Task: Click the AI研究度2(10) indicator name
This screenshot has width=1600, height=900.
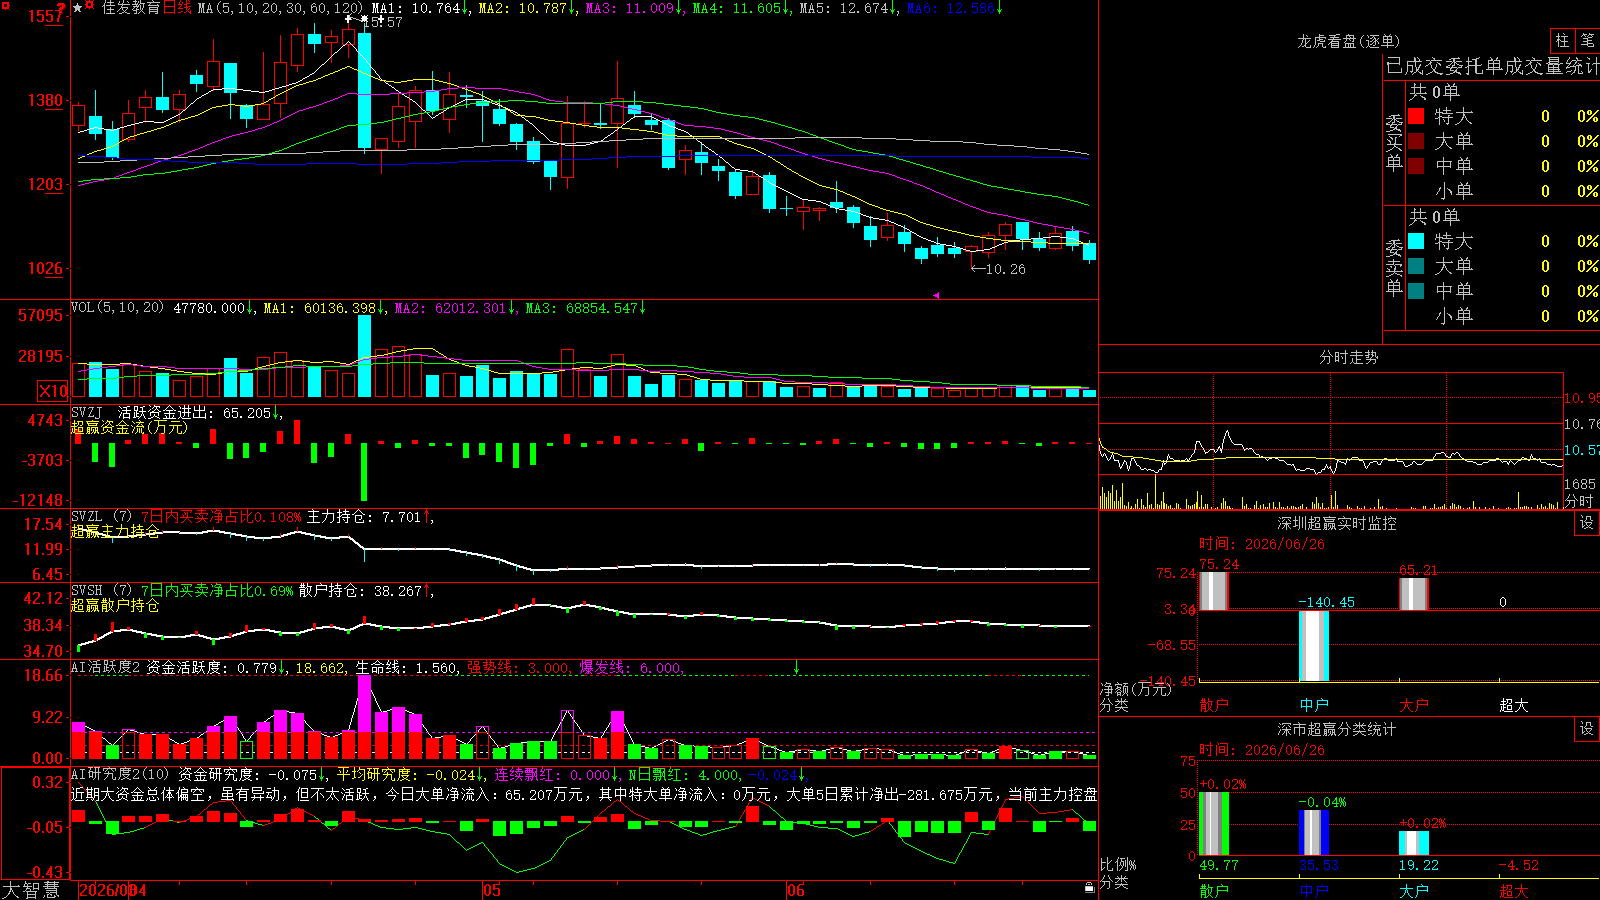Action: tap(121, 774)
